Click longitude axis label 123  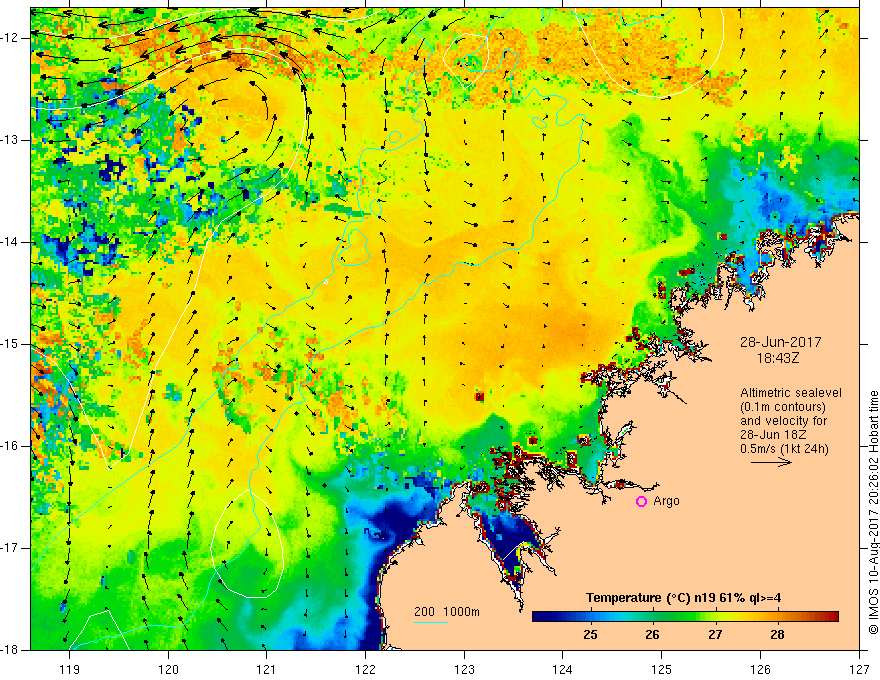click(x=464, y=669)
